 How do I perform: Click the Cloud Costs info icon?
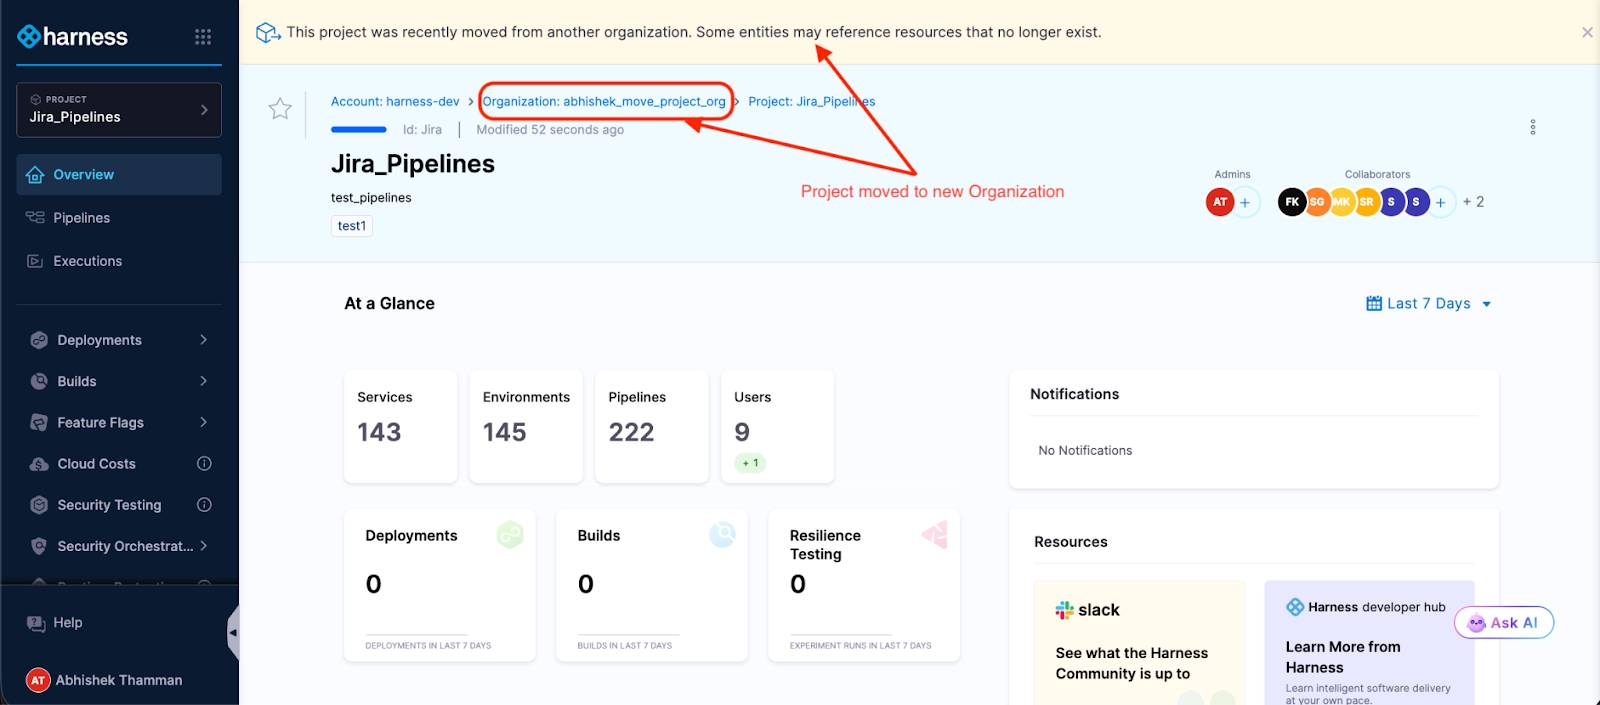point(204,463)
